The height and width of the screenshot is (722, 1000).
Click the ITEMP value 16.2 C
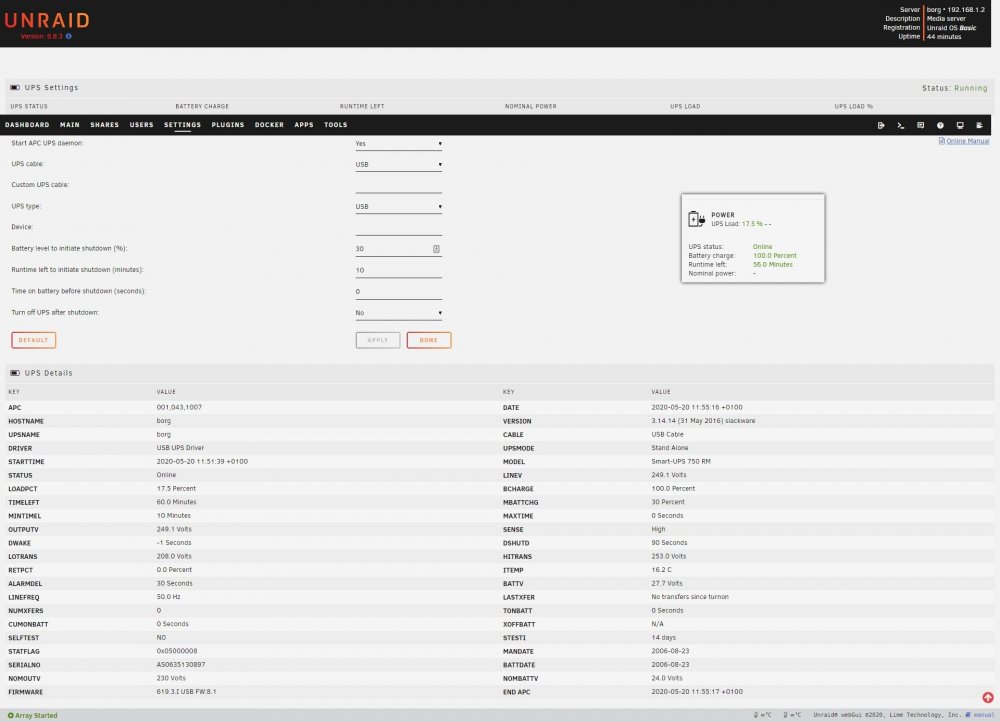pos(661,570)
